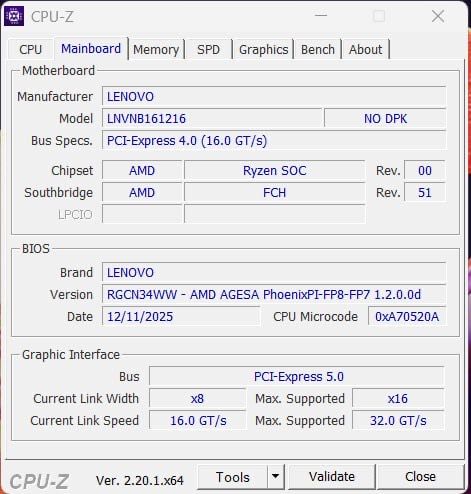Select Southbridge Rev. value 51
This screenshot has height=494, width=471.
click(425, 193)
